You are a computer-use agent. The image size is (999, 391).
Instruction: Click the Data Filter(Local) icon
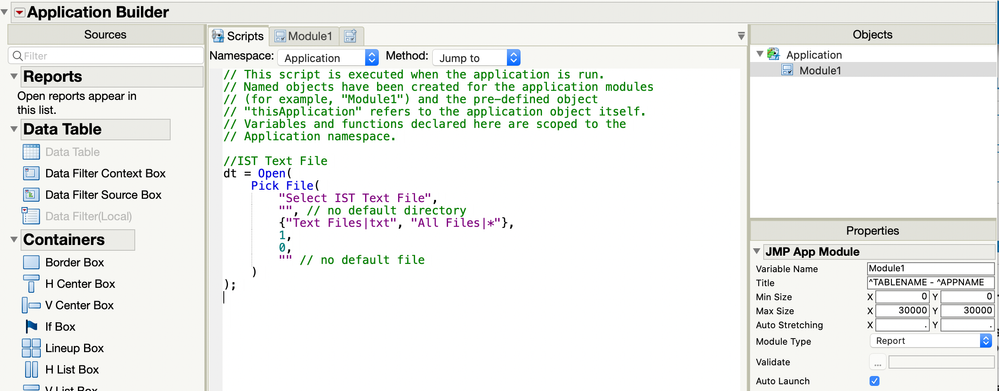point(31,216)
